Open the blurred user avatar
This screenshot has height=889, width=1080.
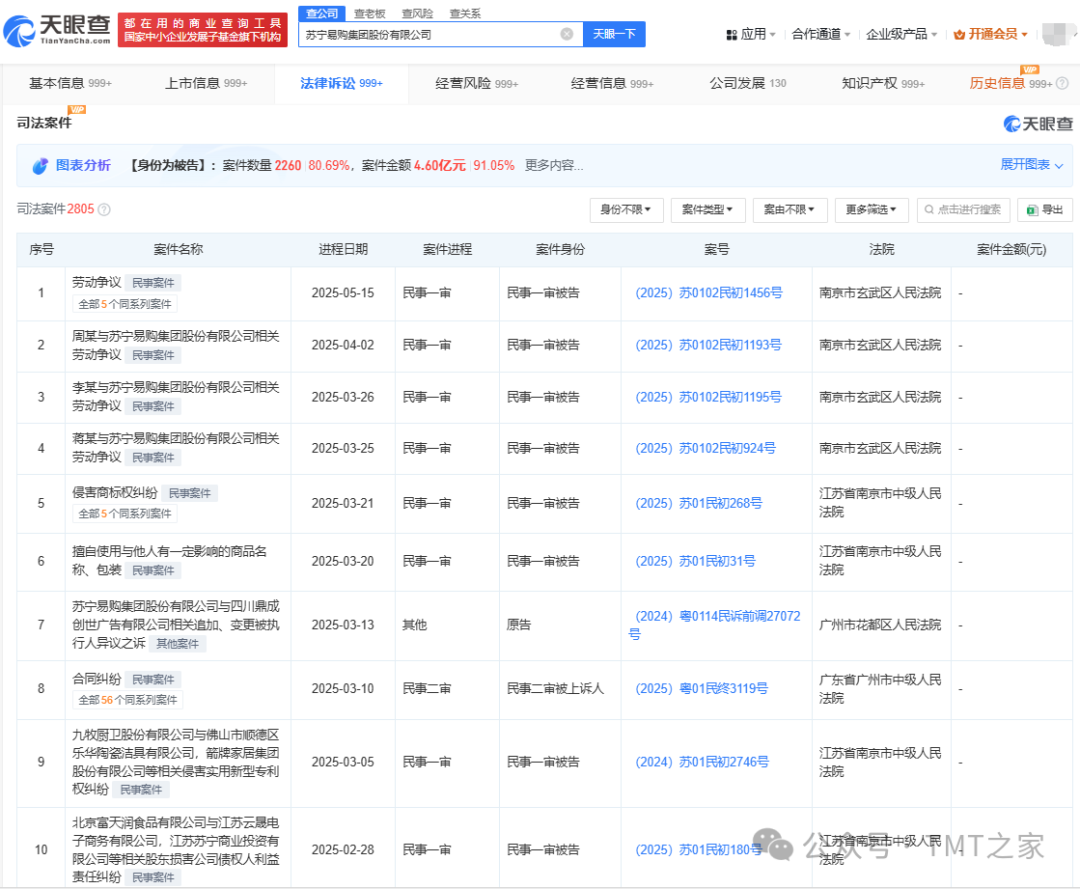coord(1059,34)
